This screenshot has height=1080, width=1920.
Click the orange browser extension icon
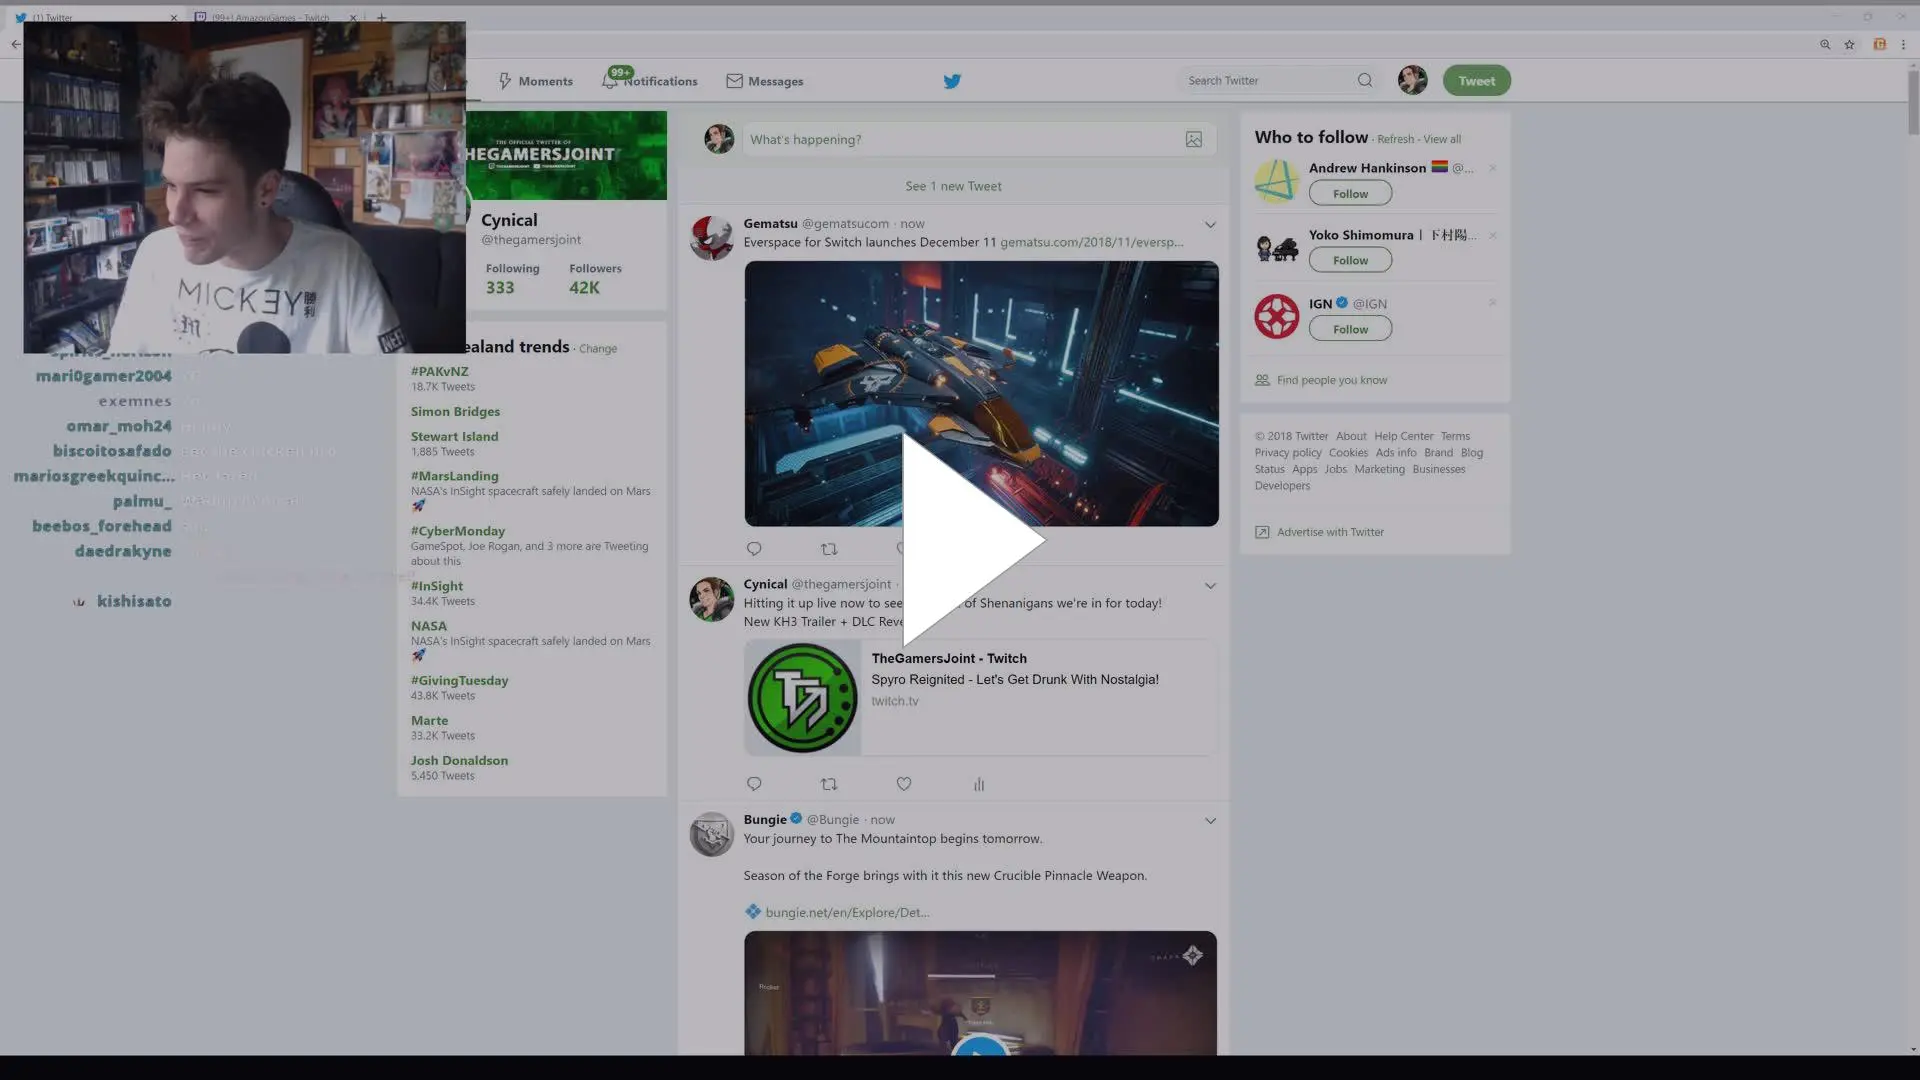coord(1880,44)
